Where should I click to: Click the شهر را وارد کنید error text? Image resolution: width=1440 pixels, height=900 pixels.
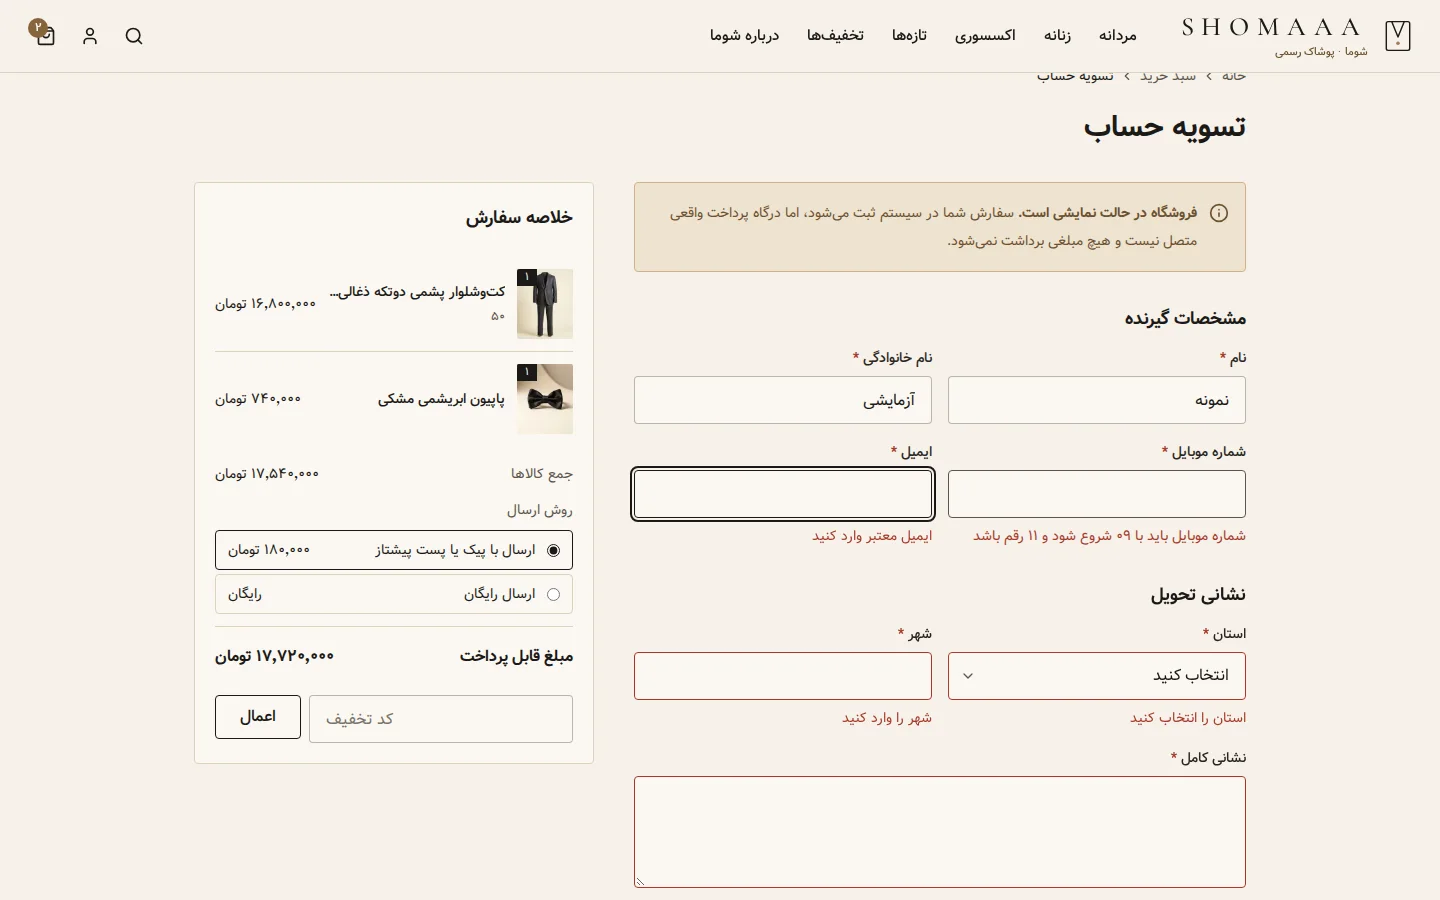(887, 718)
